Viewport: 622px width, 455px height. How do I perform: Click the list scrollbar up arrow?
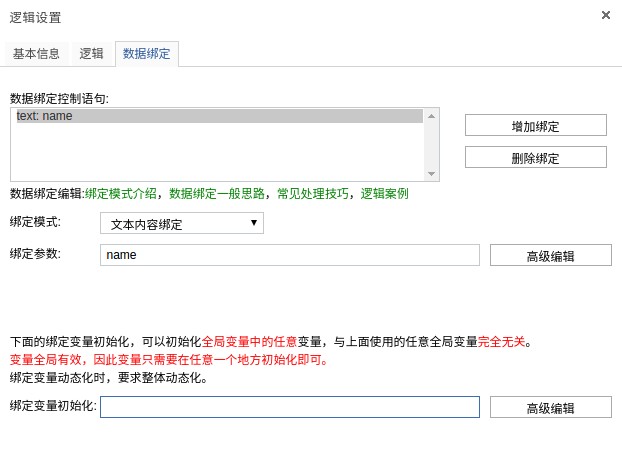[x=432, y=116]
